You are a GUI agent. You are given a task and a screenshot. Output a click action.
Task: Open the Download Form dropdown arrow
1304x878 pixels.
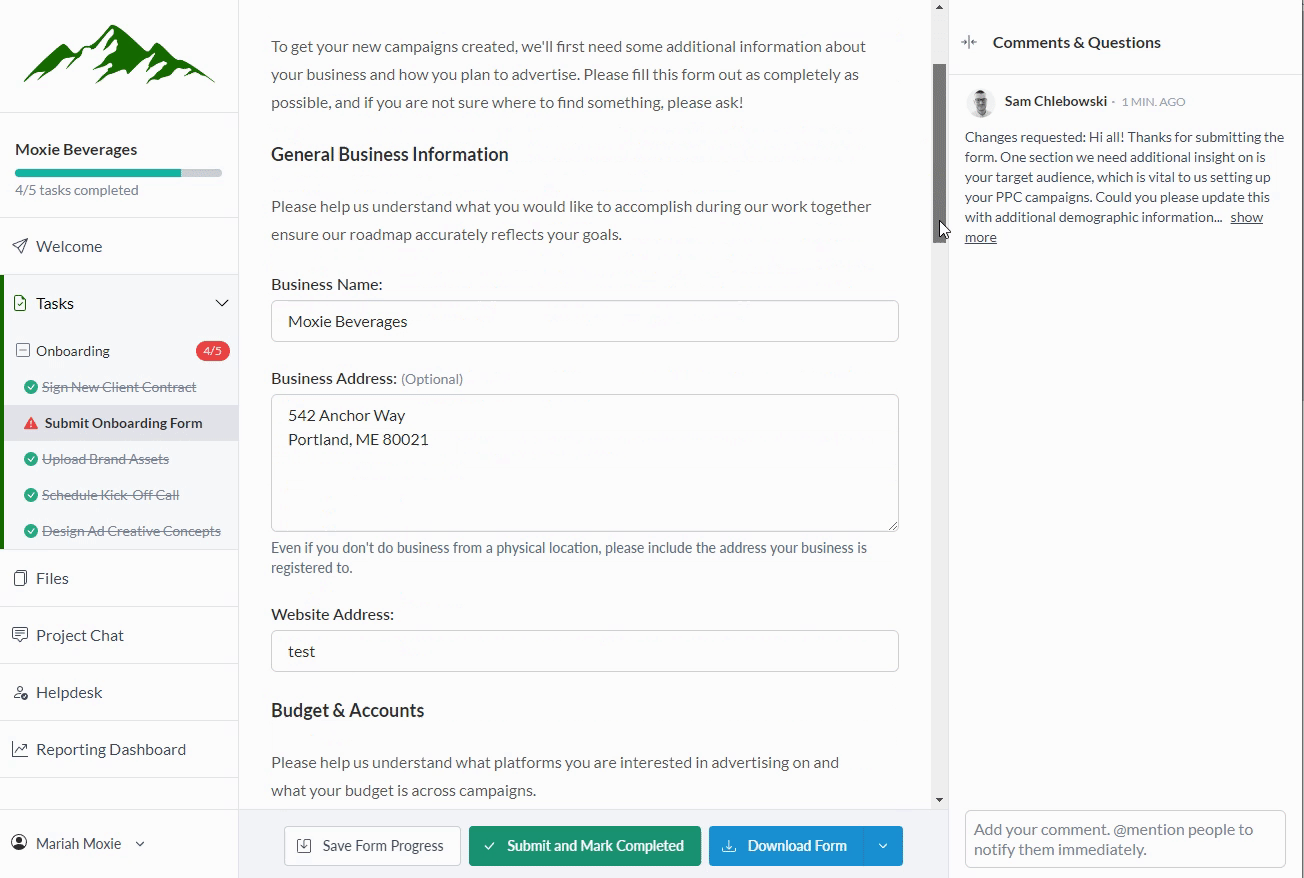coord(882,846)
